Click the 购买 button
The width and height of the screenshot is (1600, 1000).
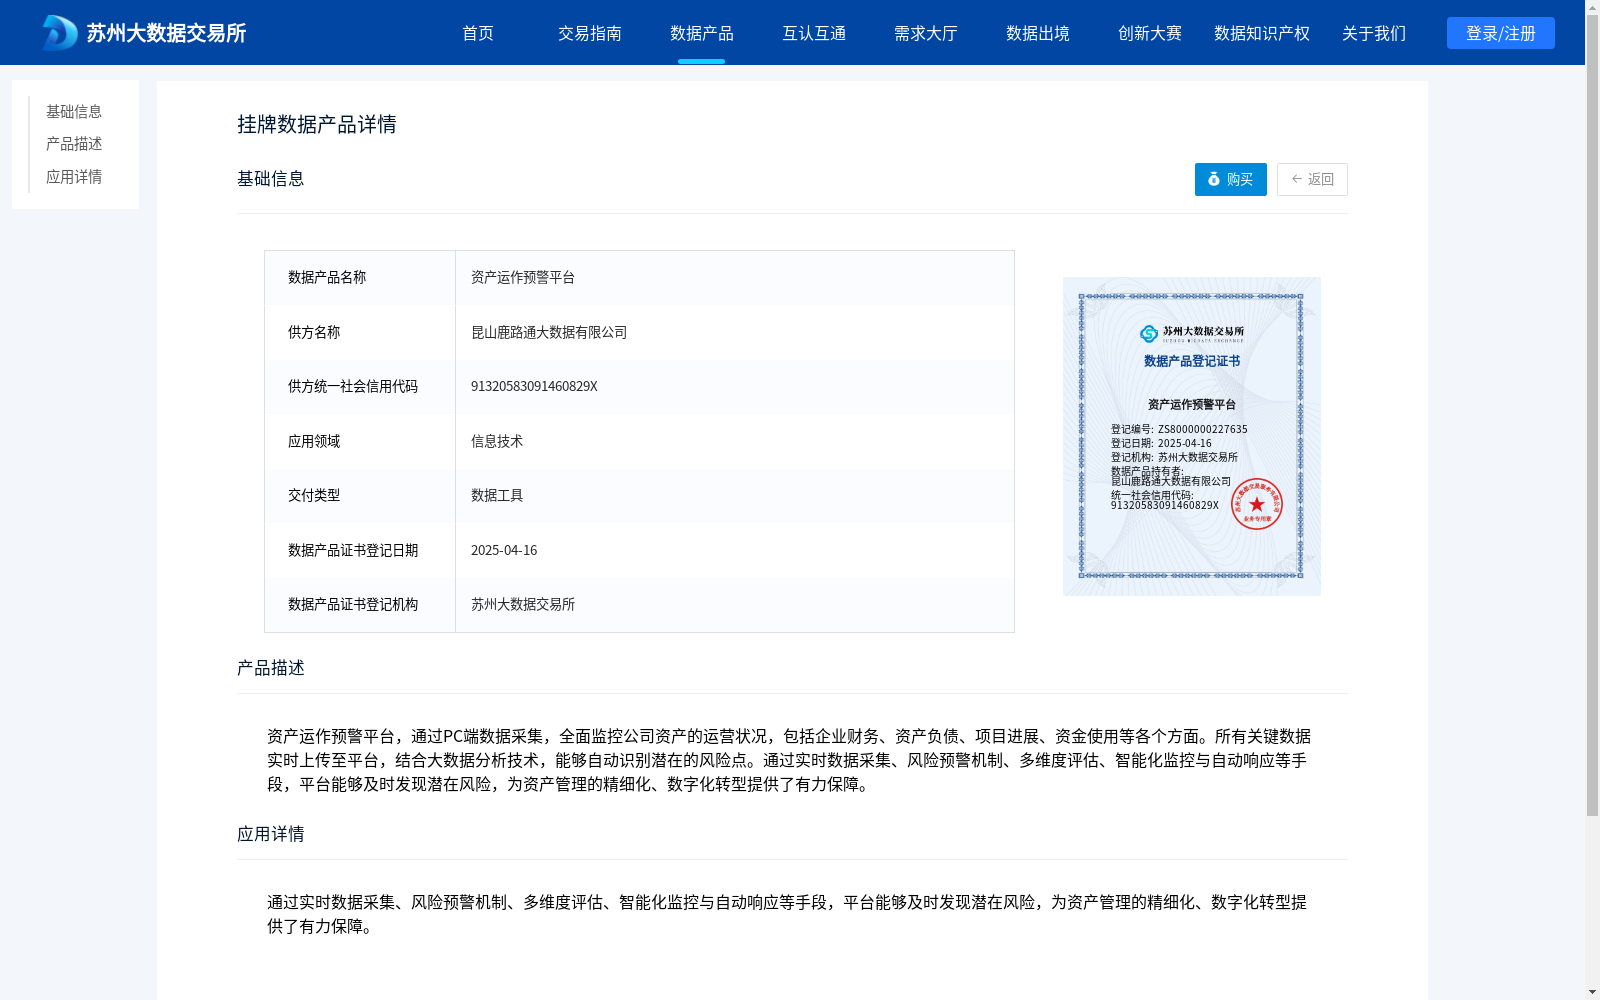(1230, 179)
